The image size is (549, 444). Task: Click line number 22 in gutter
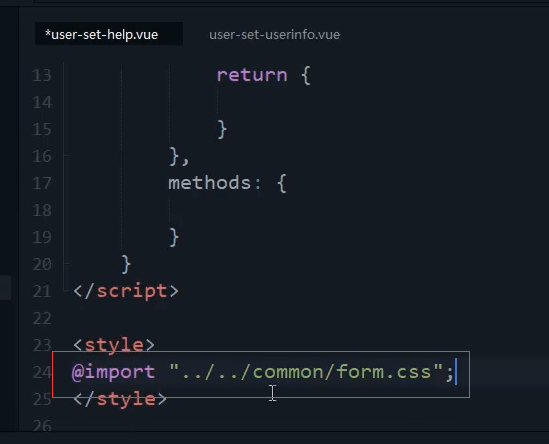click(42, 318)
